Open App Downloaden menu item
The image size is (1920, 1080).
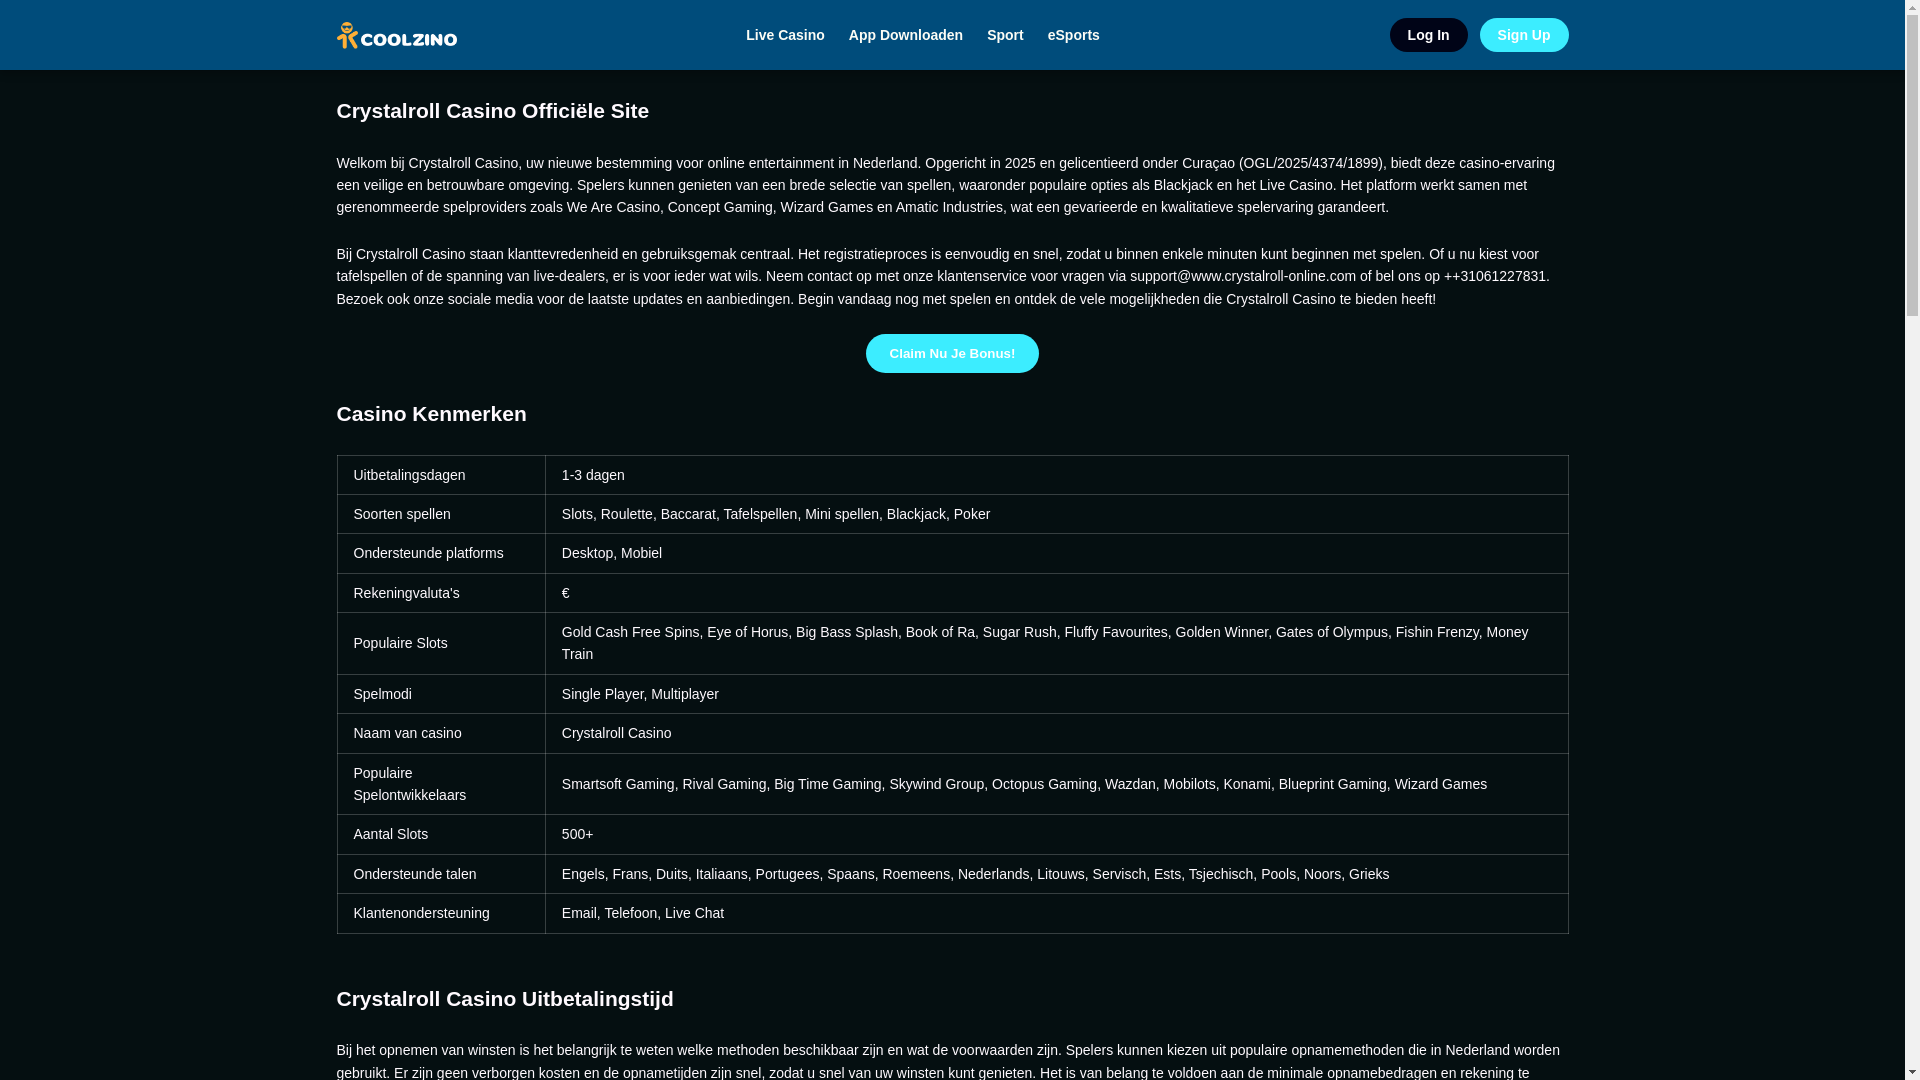coord(905,35)
